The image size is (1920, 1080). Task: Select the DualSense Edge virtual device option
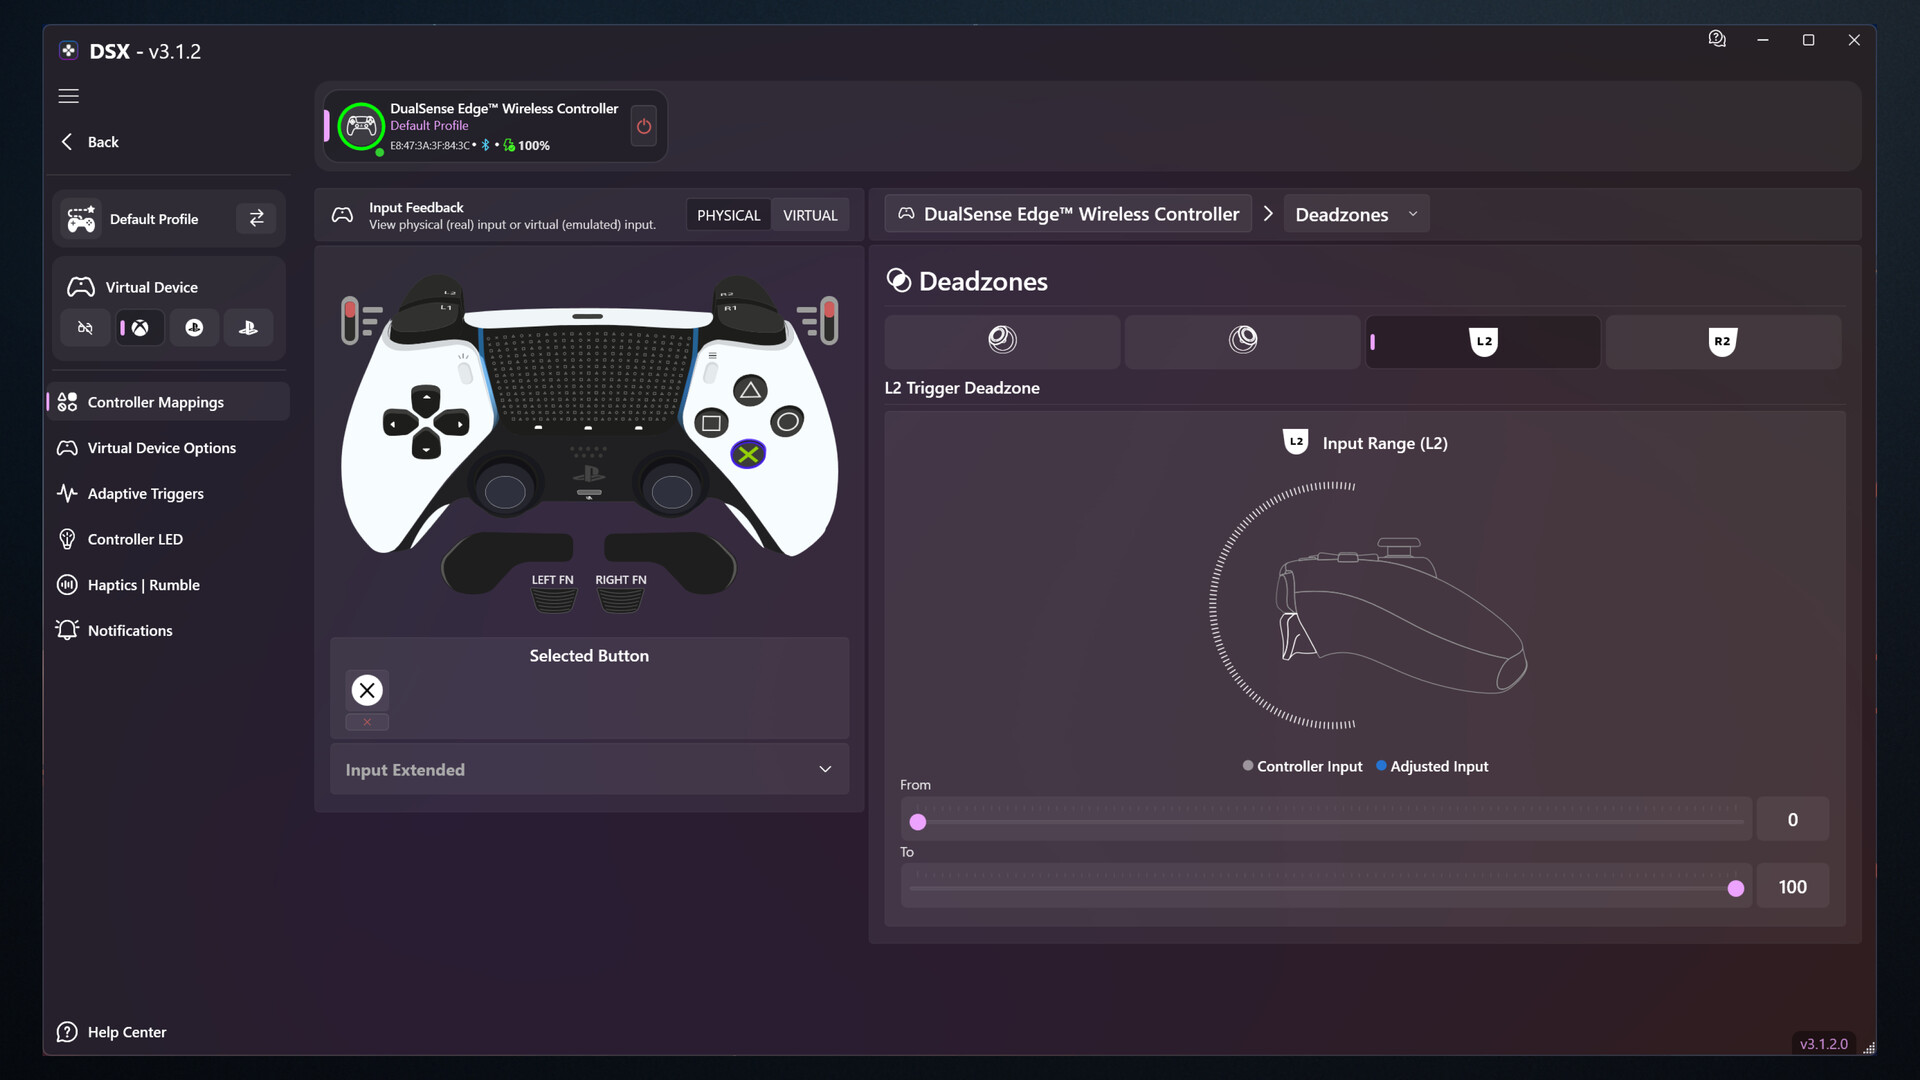247,327
